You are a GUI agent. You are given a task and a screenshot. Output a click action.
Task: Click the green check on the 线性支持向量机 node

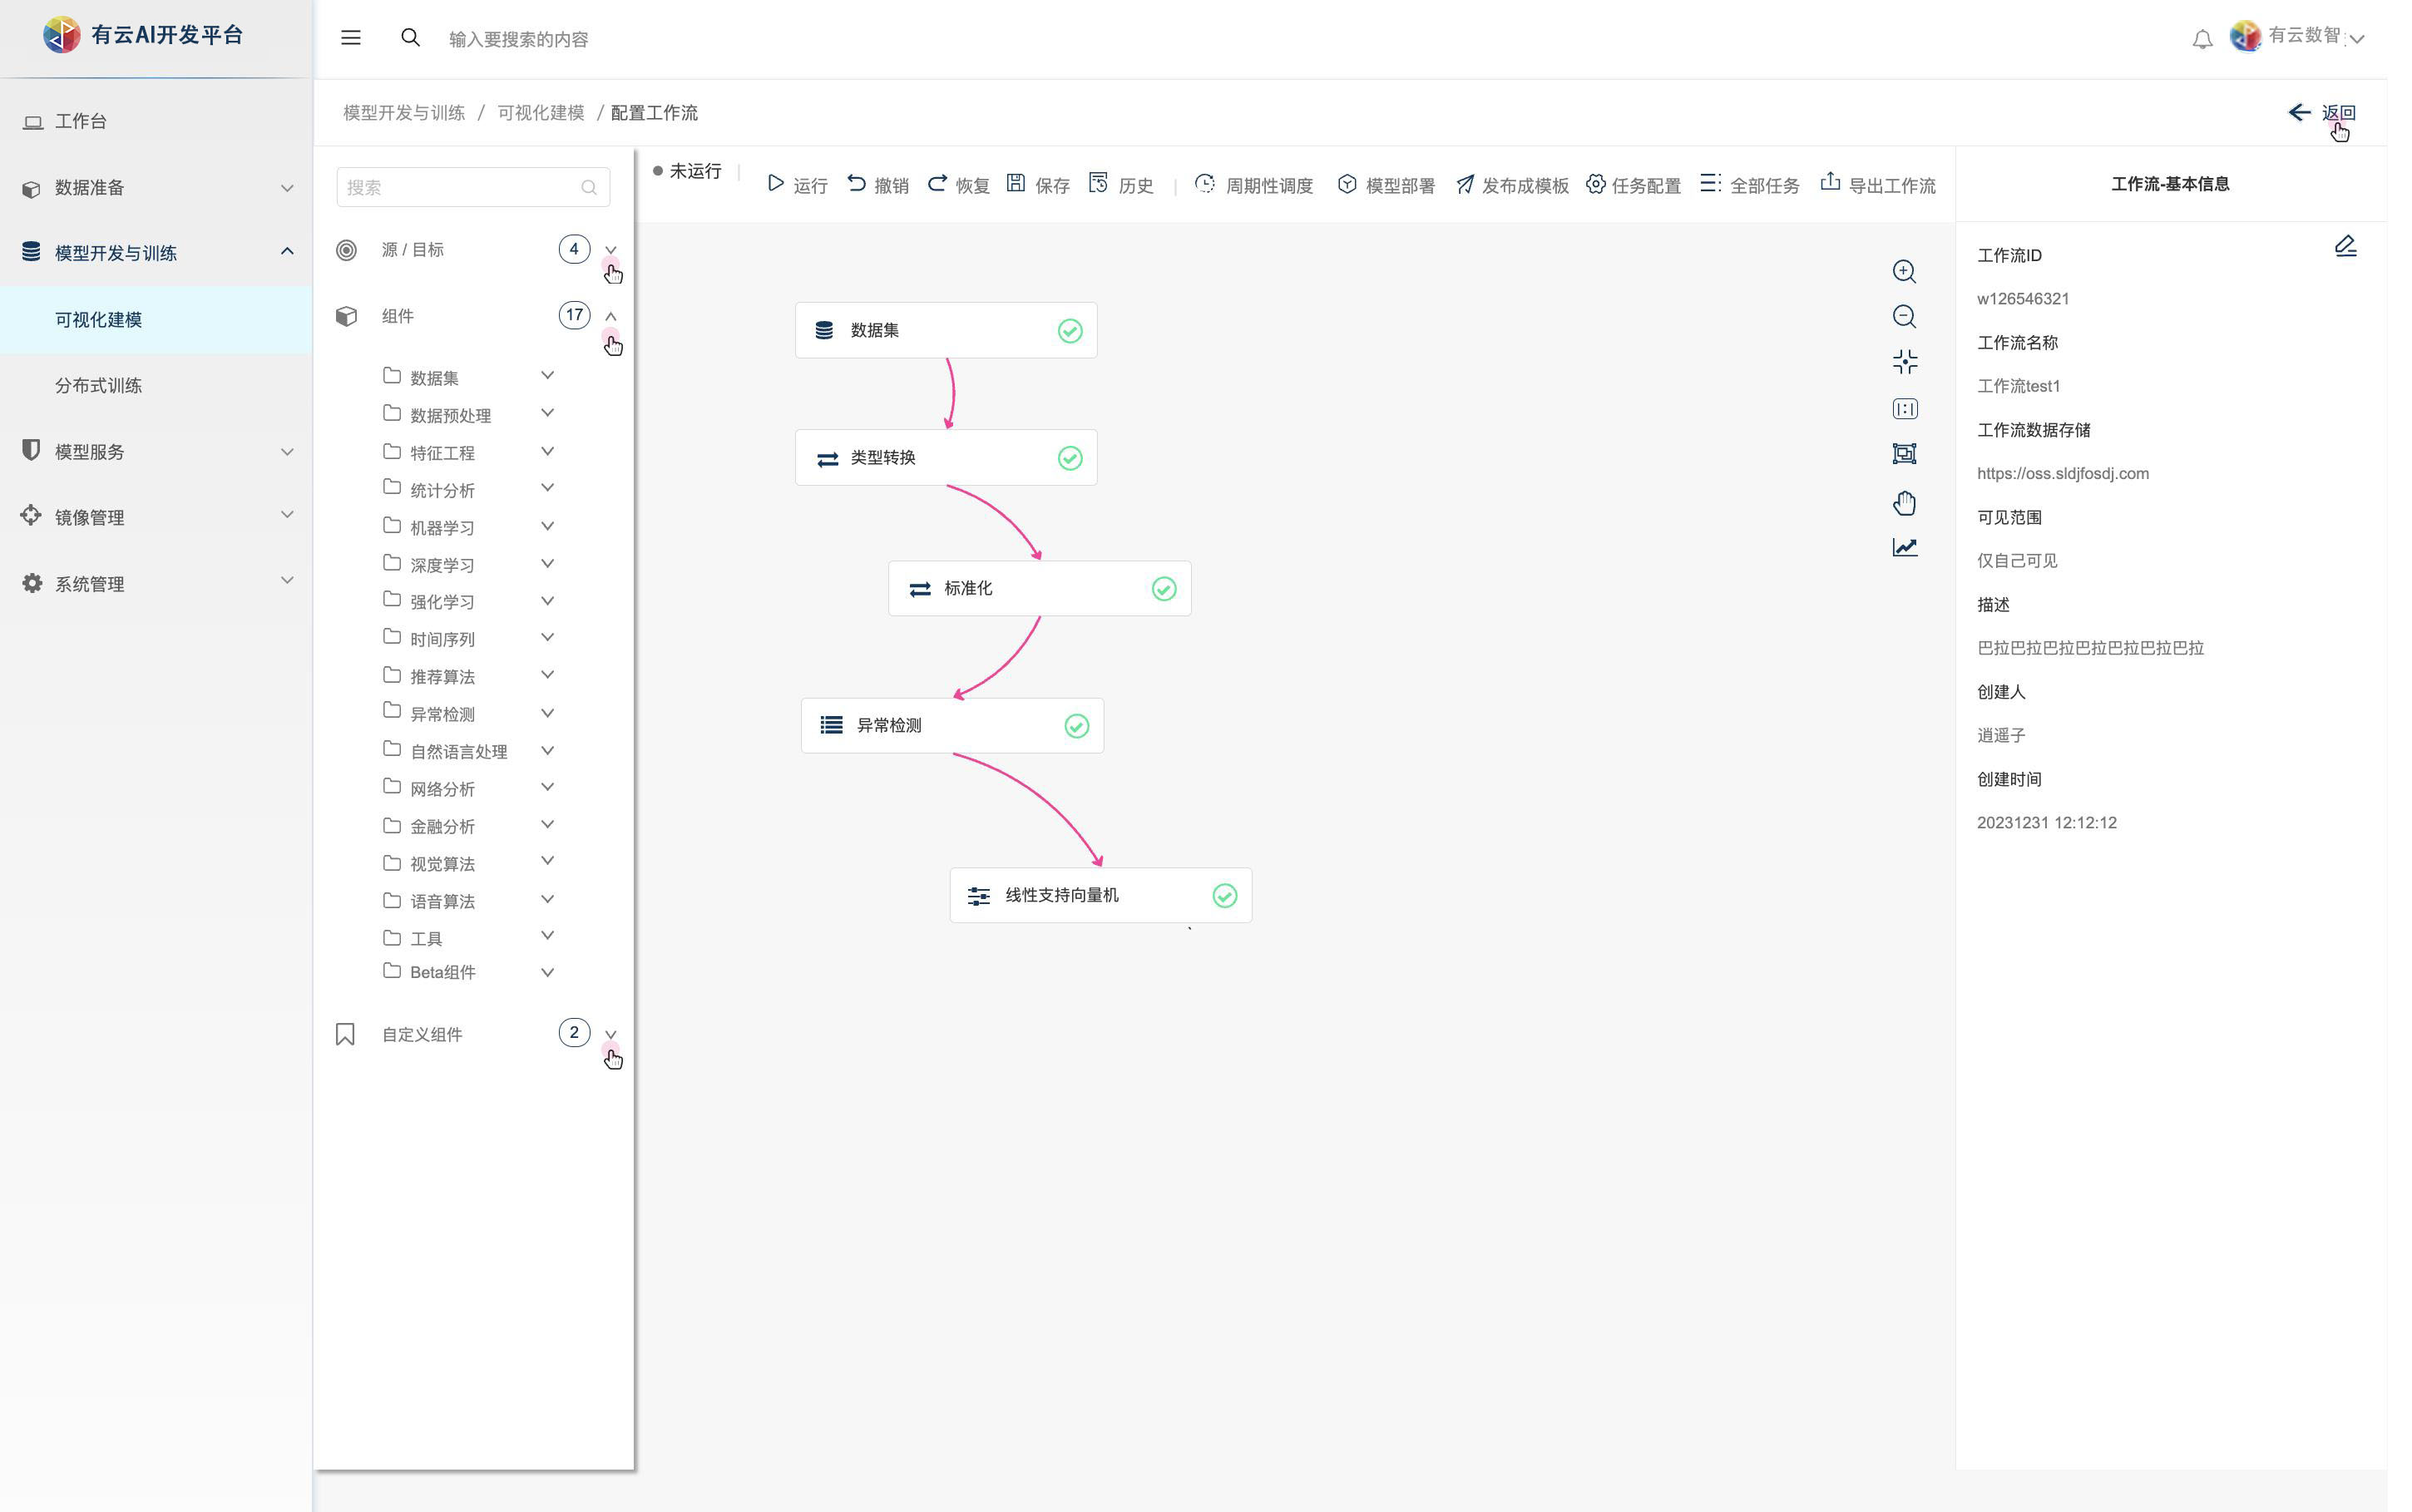[1224, 896]
